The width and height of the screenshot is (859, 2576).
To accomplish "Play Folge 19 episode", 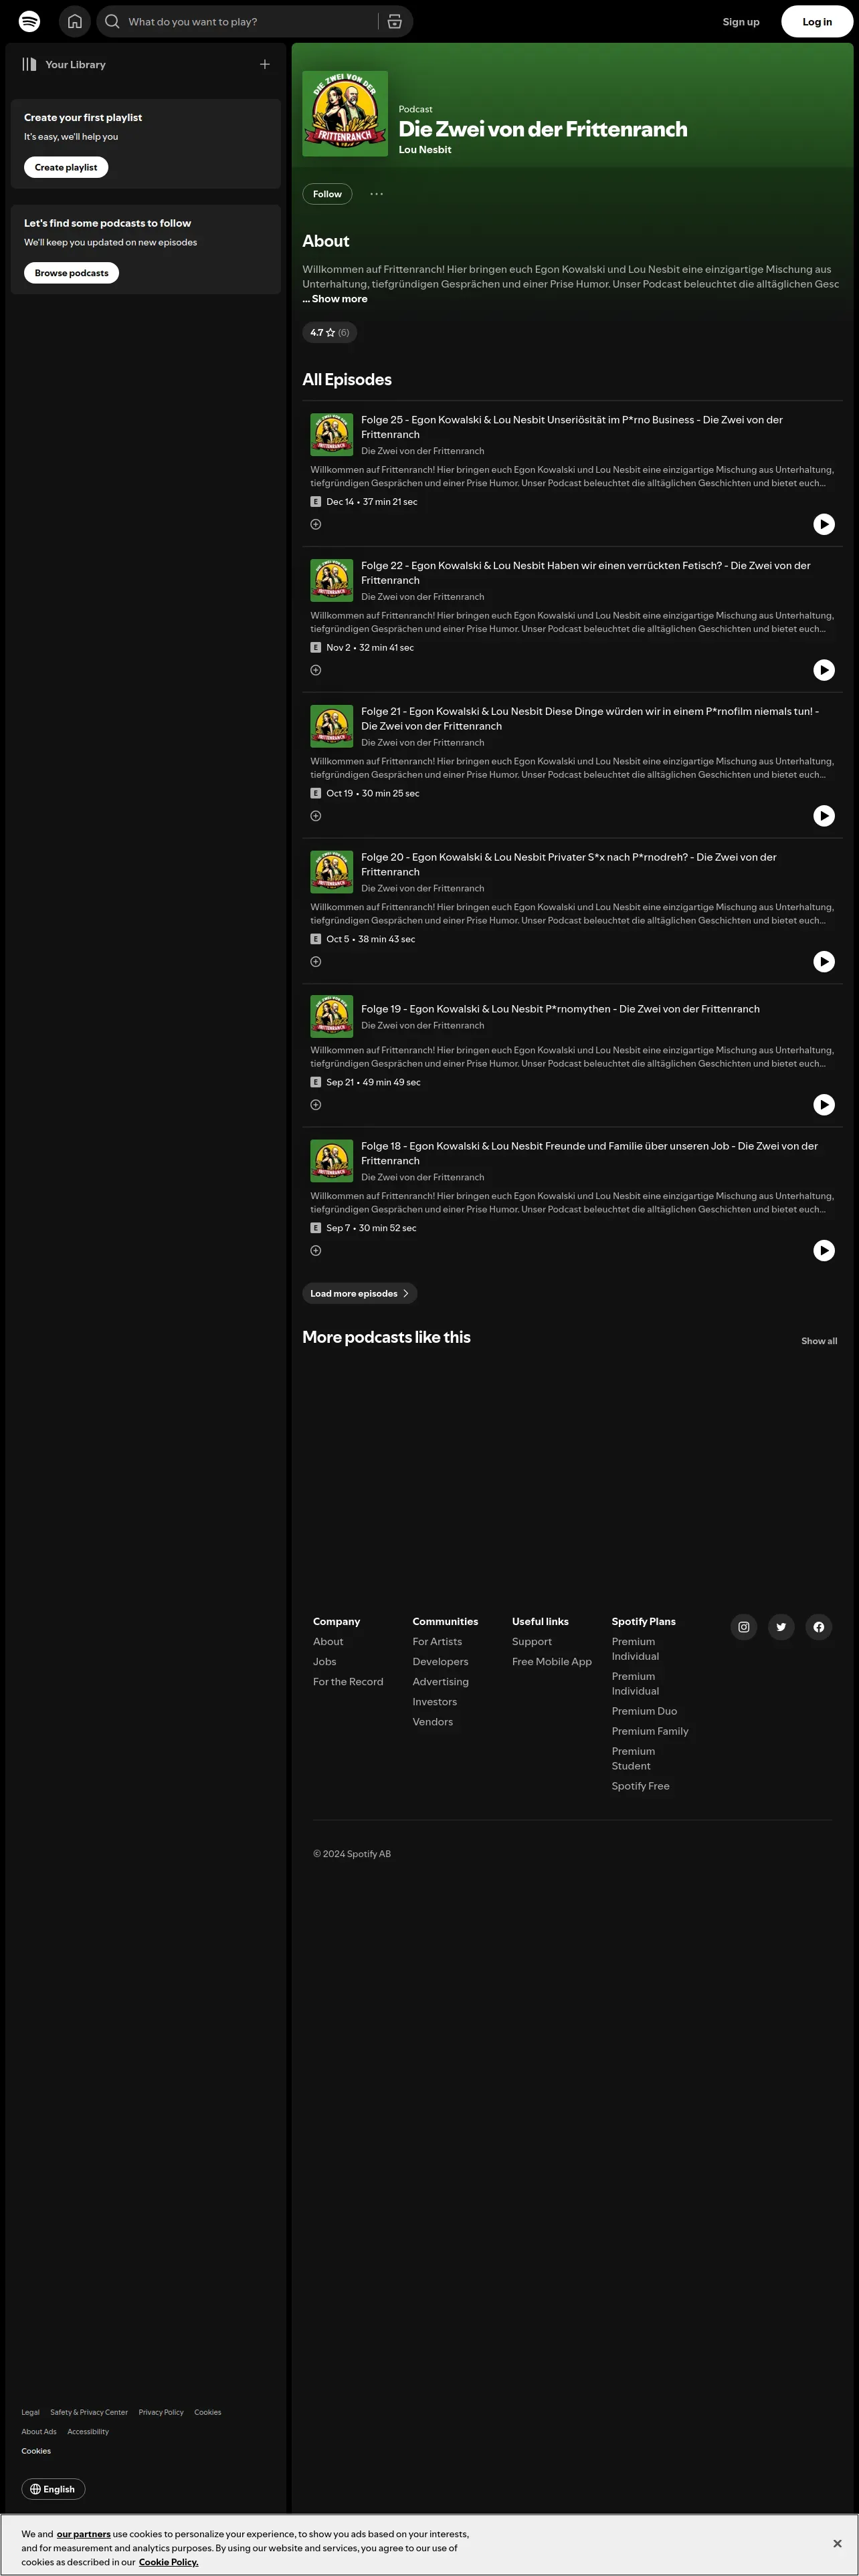I will 824,1105.
